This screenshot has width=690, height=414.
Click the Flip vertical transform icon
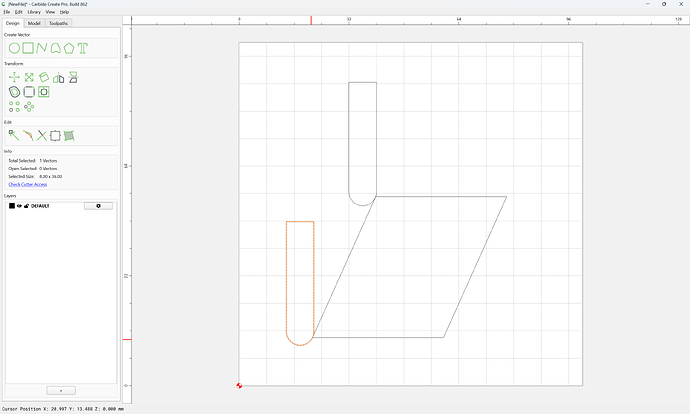[x=73, y=77]
